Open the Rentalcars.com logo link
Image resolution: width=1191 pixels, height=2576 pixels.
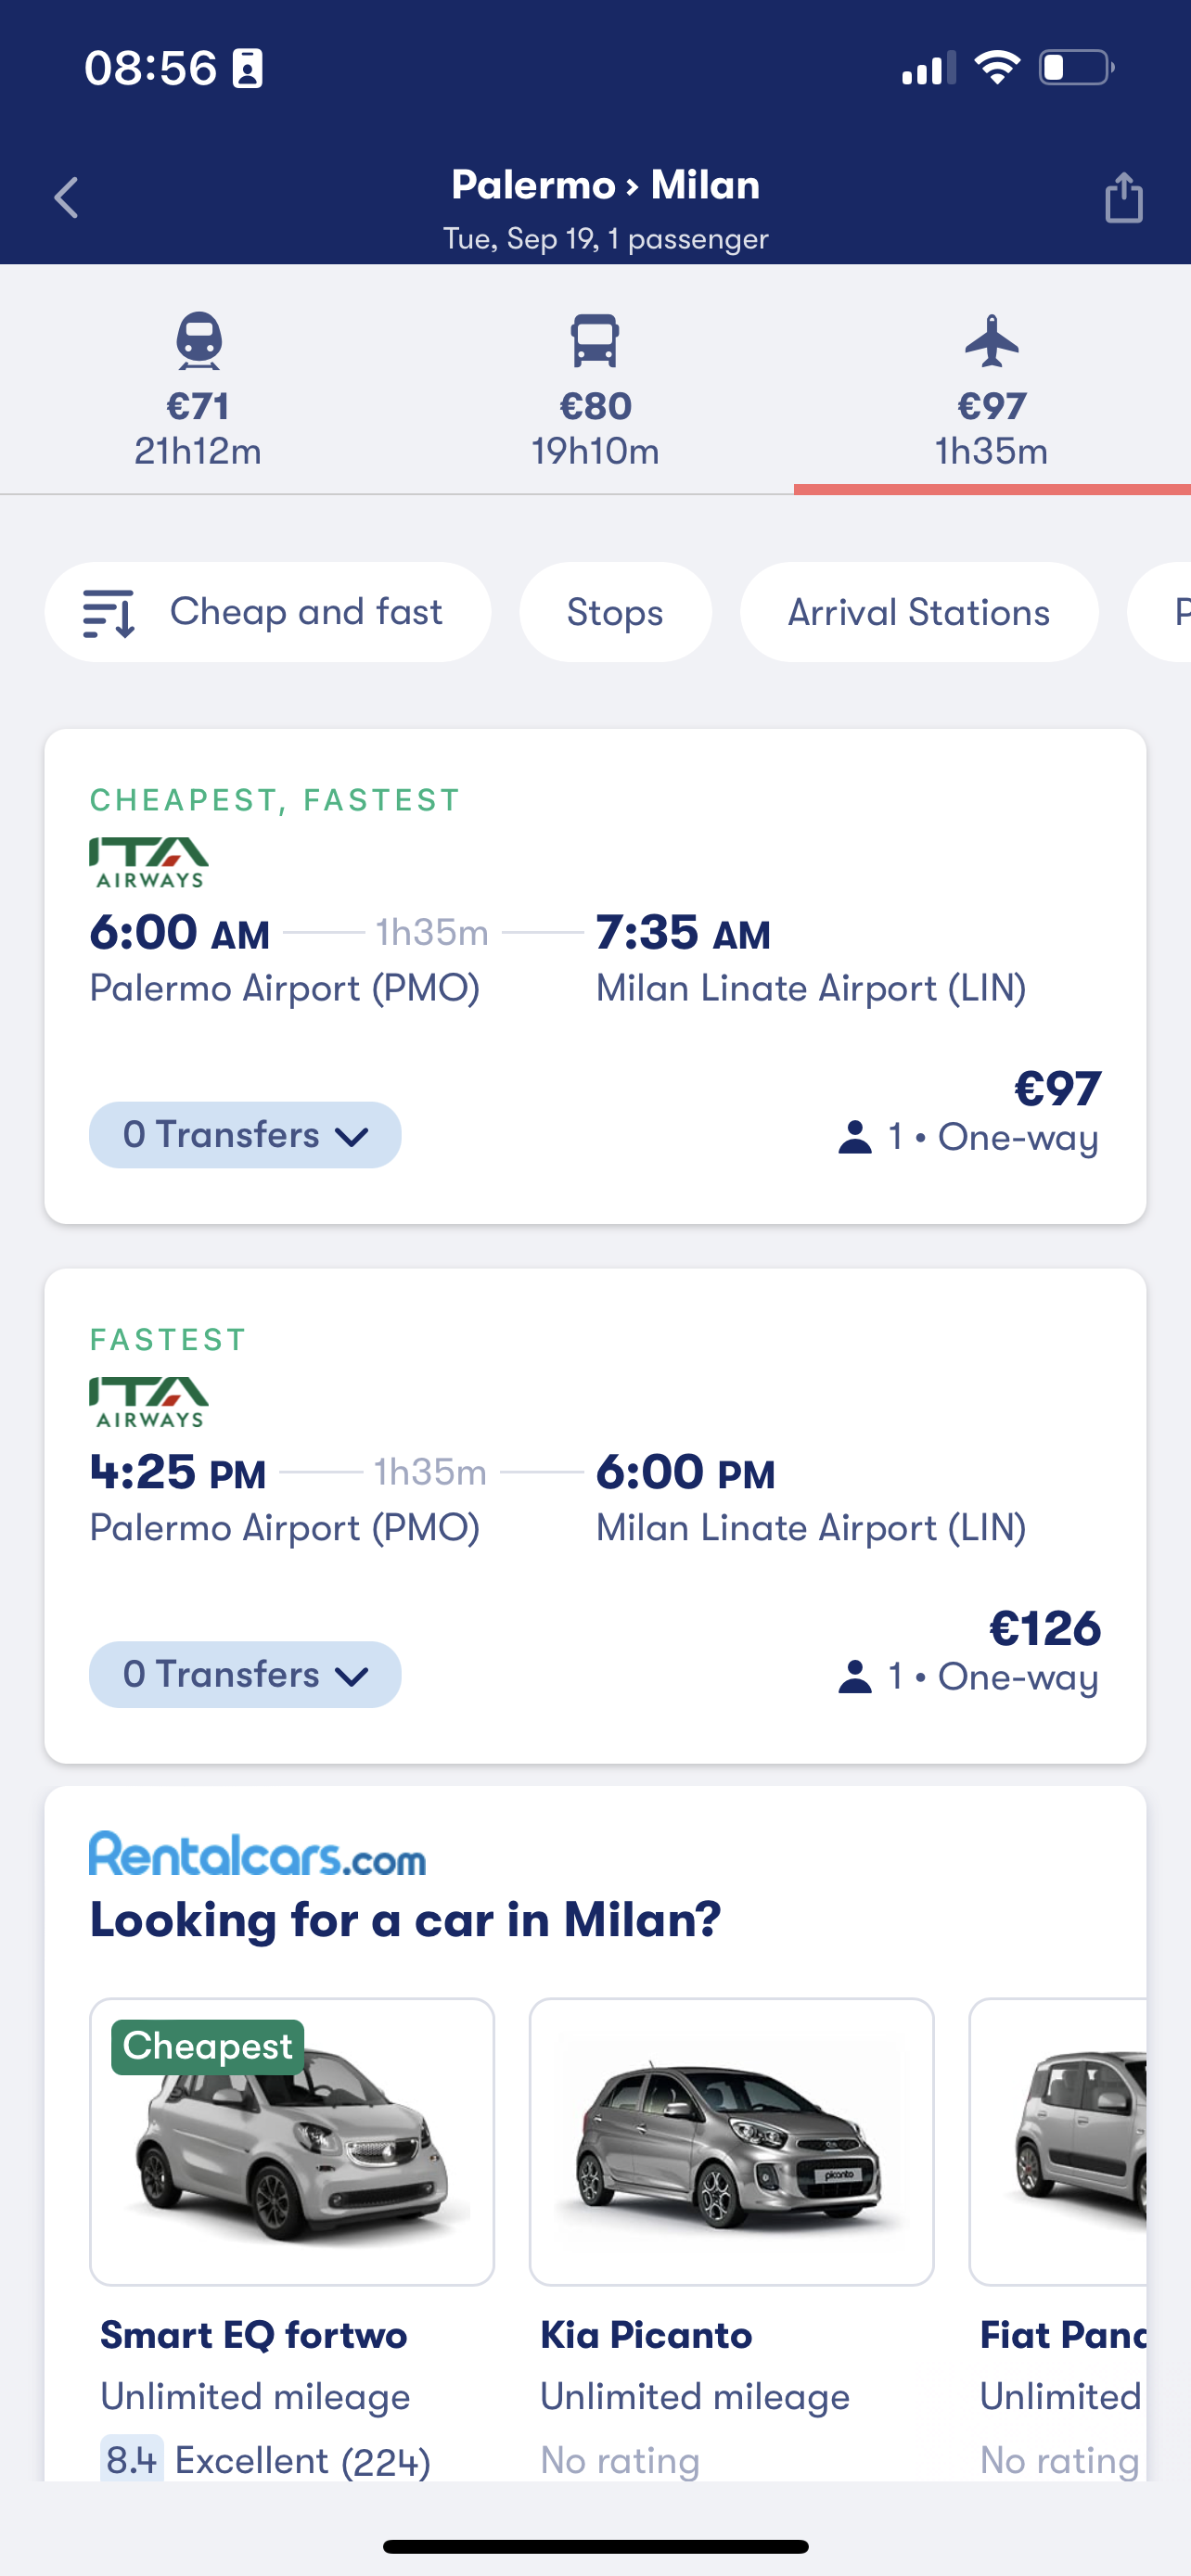(x=257, y=1854)
